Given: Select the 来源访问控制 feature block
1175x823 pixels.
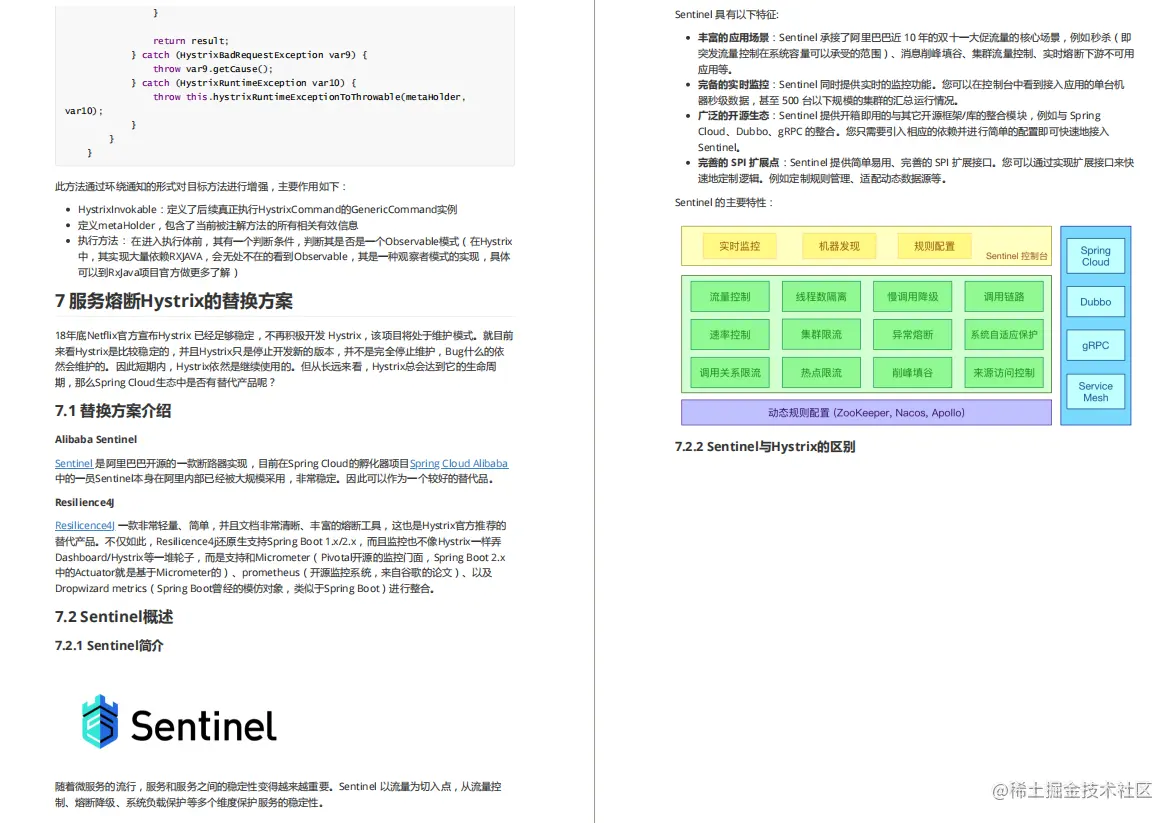Looking at the screenshot, I should (1004, 373).
